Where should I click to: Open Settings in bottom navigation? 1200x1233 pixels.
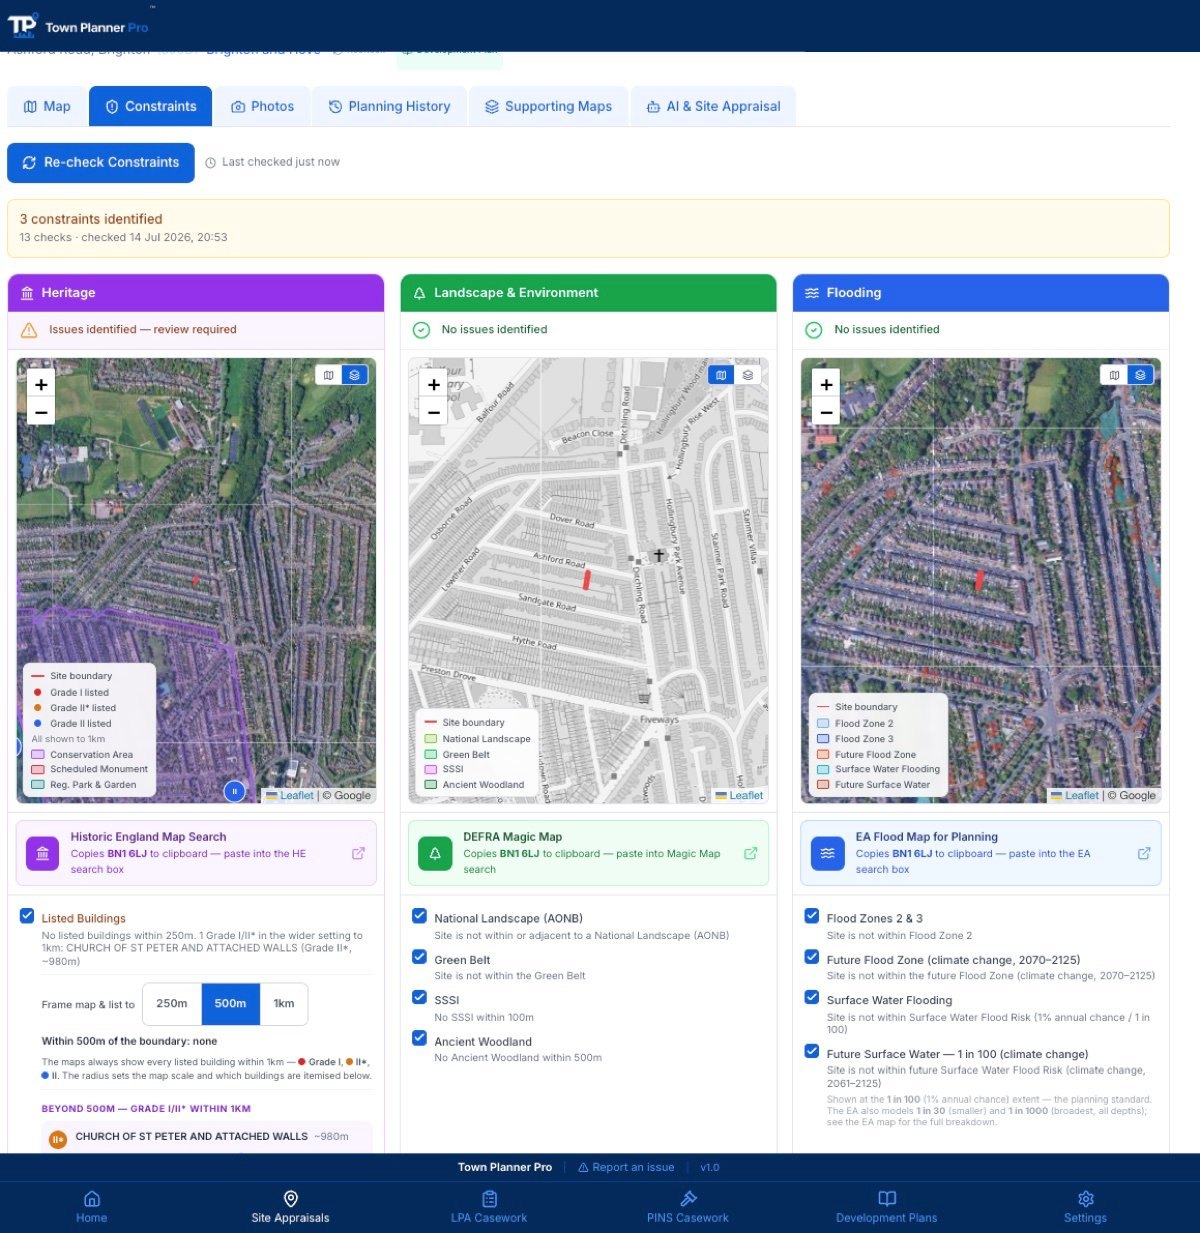point(1085,1207)
